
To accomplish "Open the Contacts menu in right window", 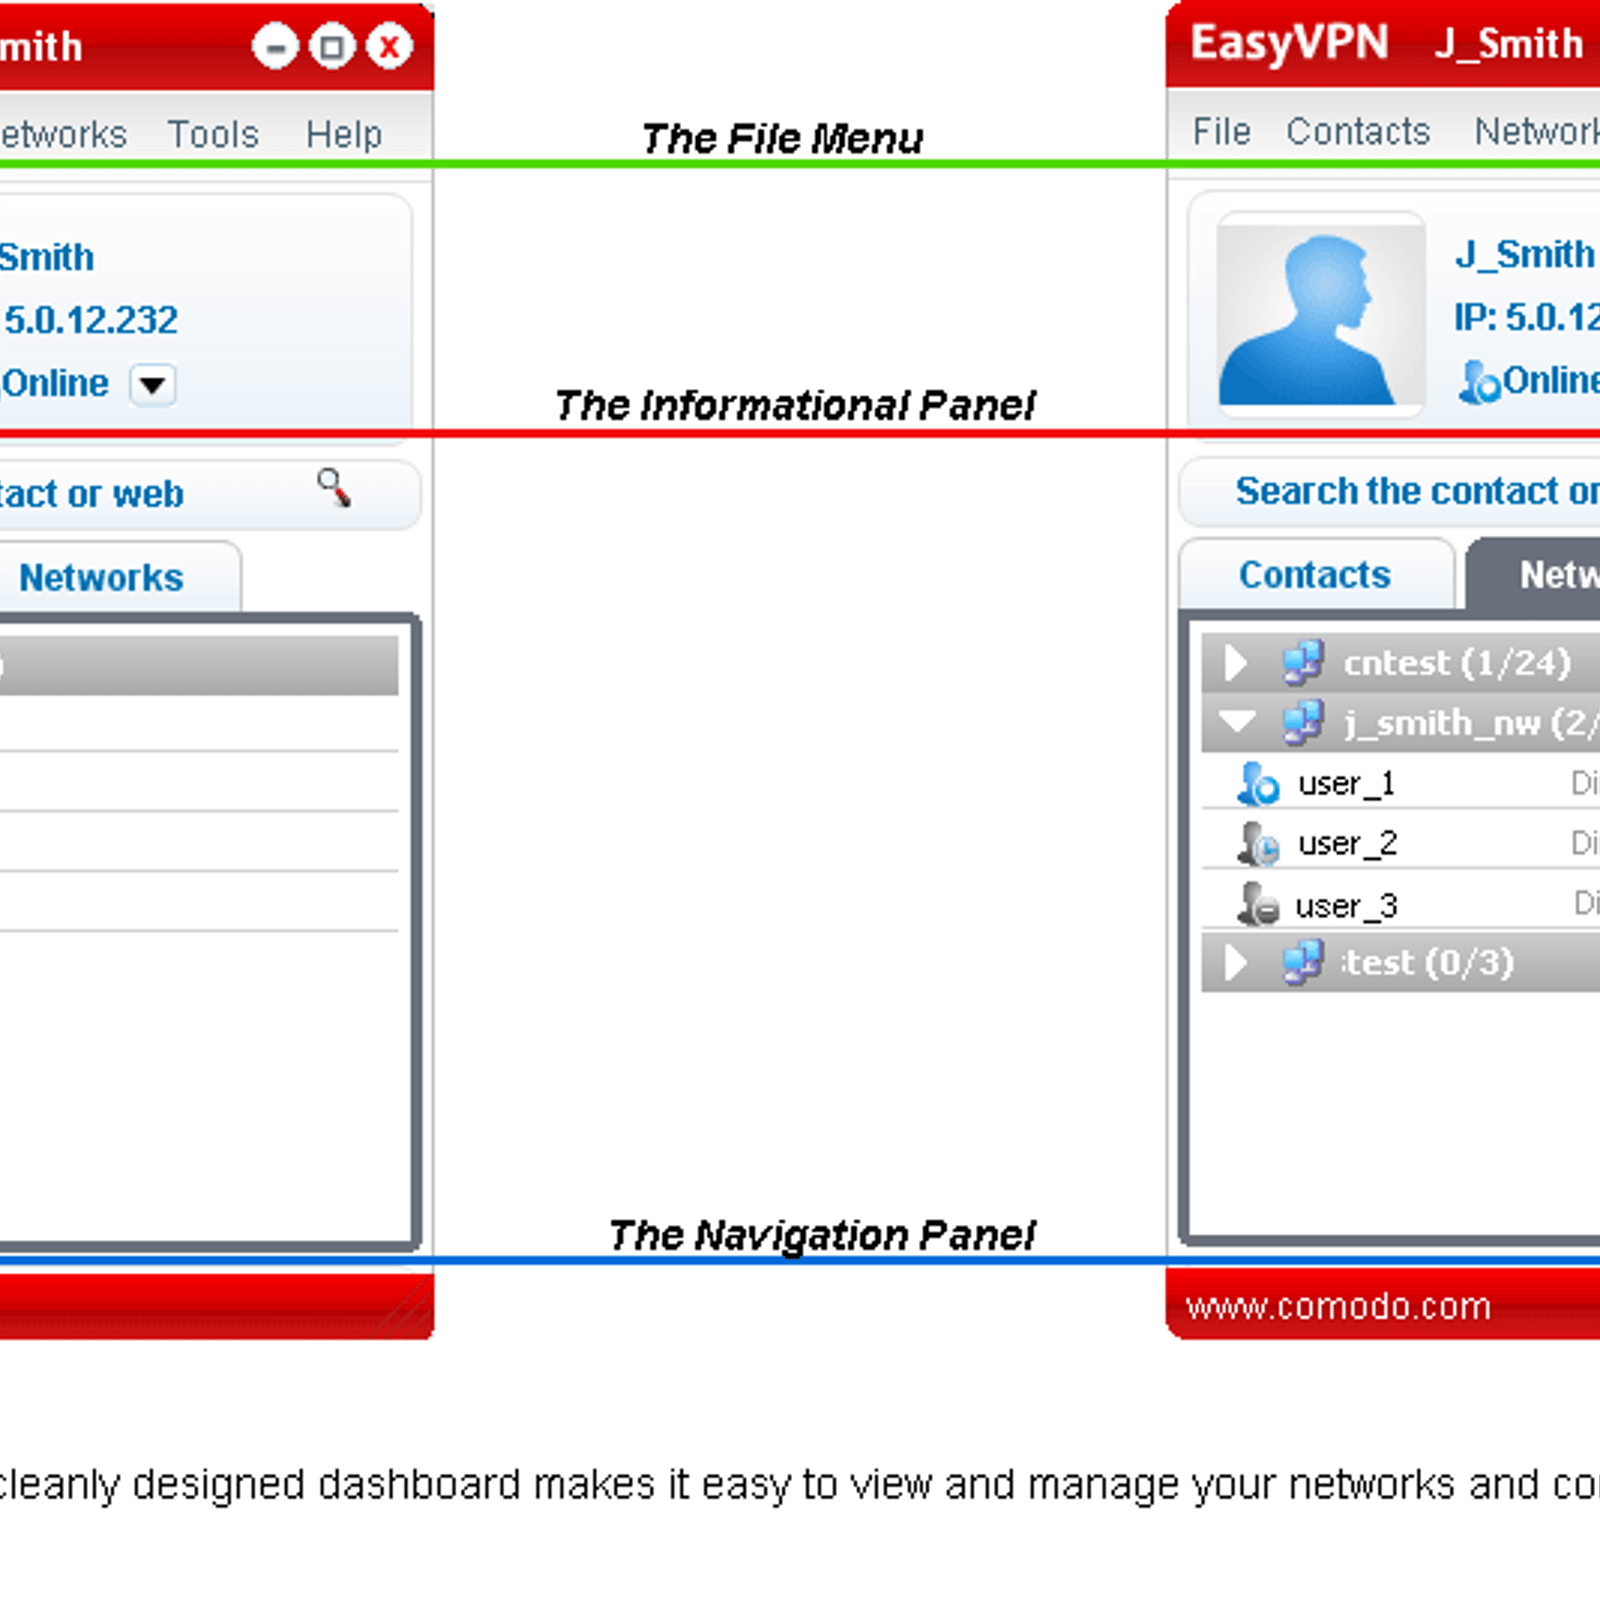I will pyautogui.click(x=1358, y=131).
